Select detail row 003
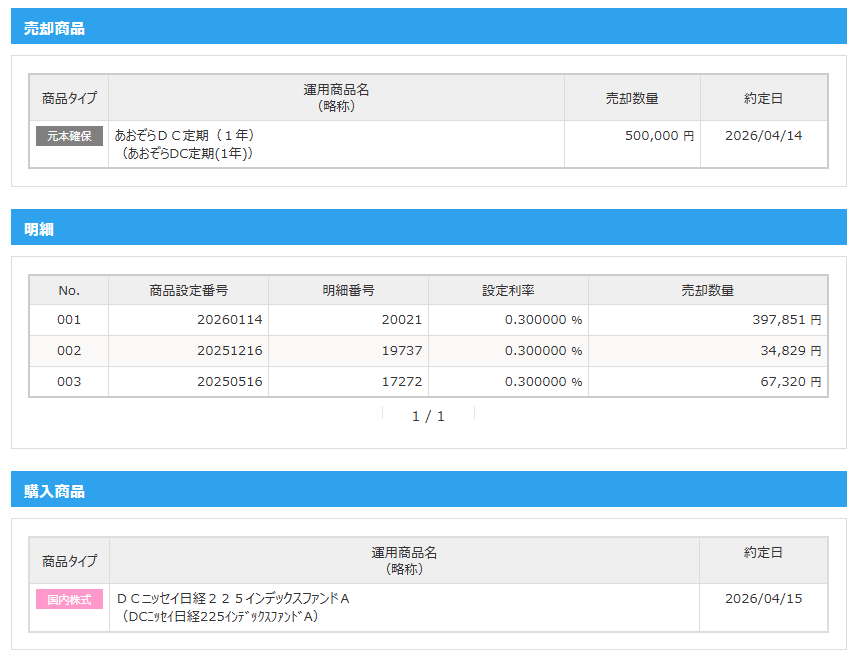860x662 pixels. 69,382
